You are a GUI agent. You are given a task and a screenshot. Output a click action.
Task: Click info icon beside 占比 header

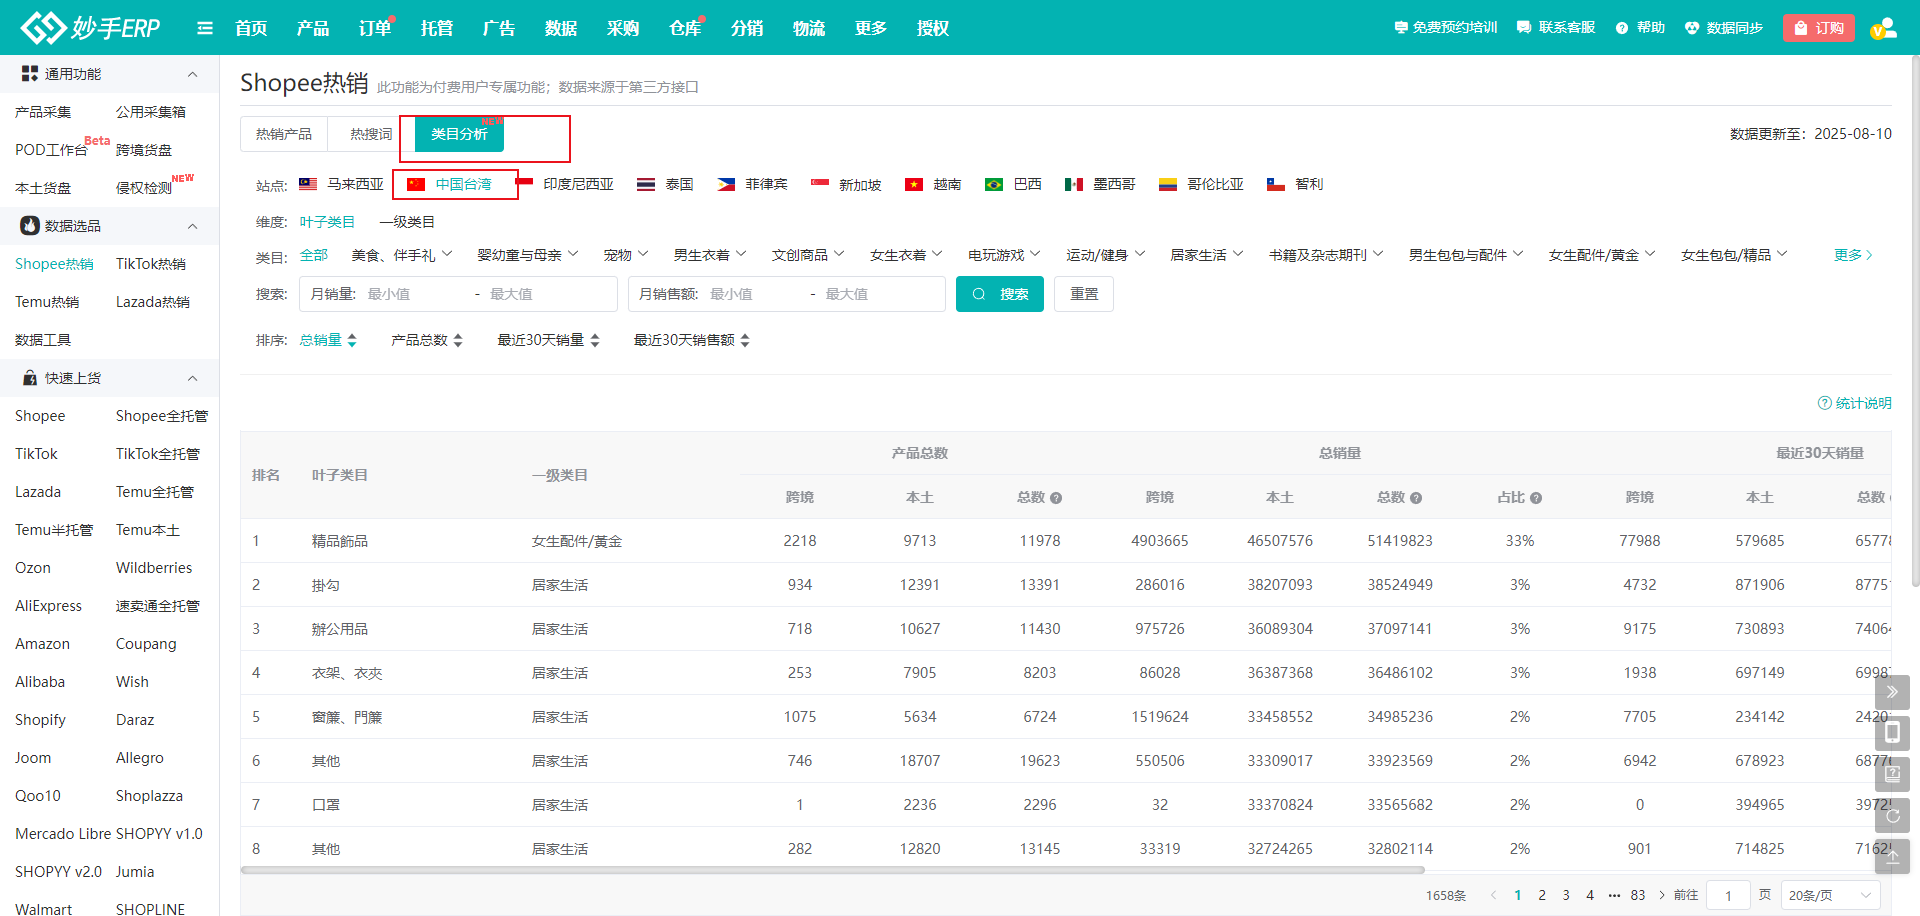pos(1536,498)
